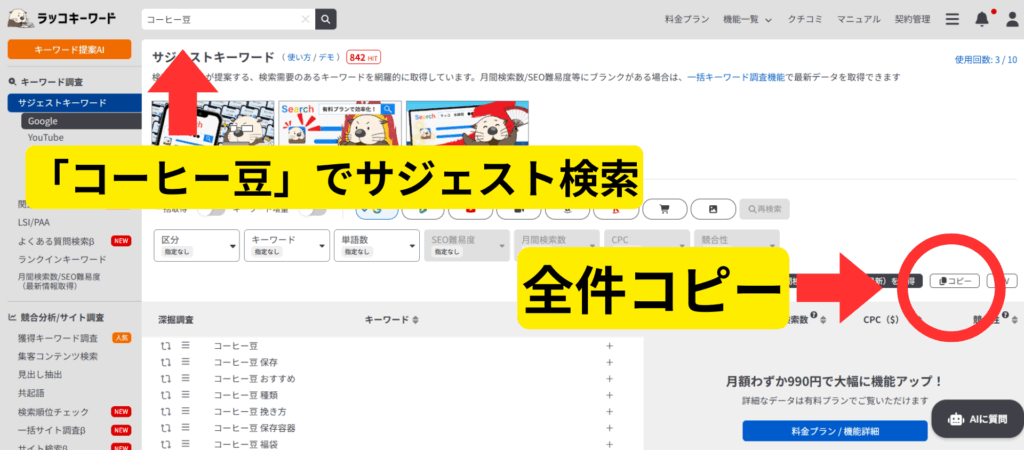1024x450 pixels.
Task: Click deep-dive arrows icon for コーヒー豆 種類
Action: (166, 396)
